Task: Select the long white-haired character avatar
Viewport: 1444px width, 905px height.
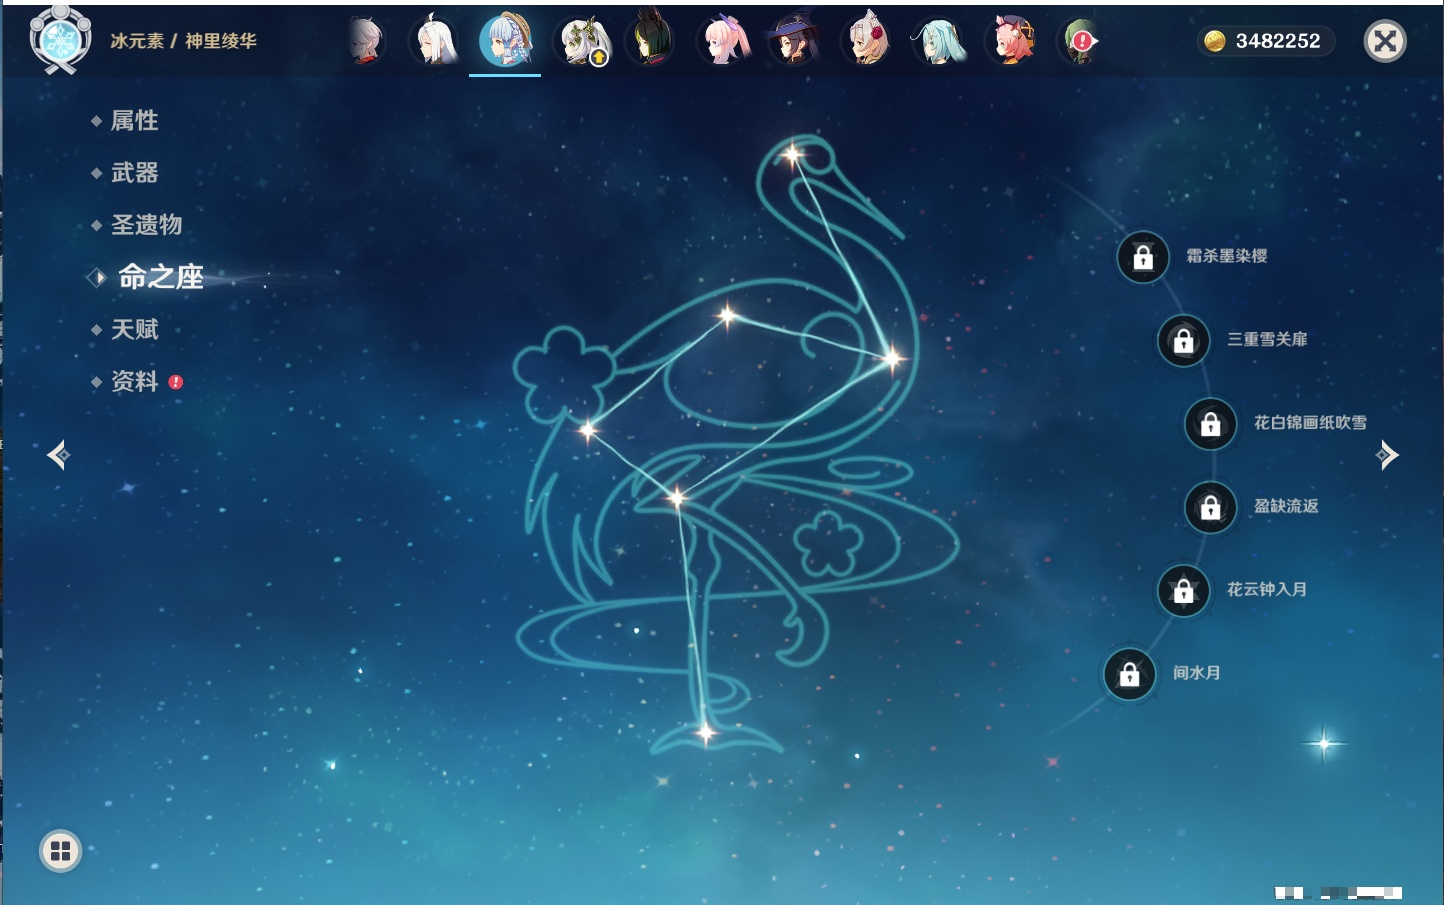Action: (x=435, y=41)
